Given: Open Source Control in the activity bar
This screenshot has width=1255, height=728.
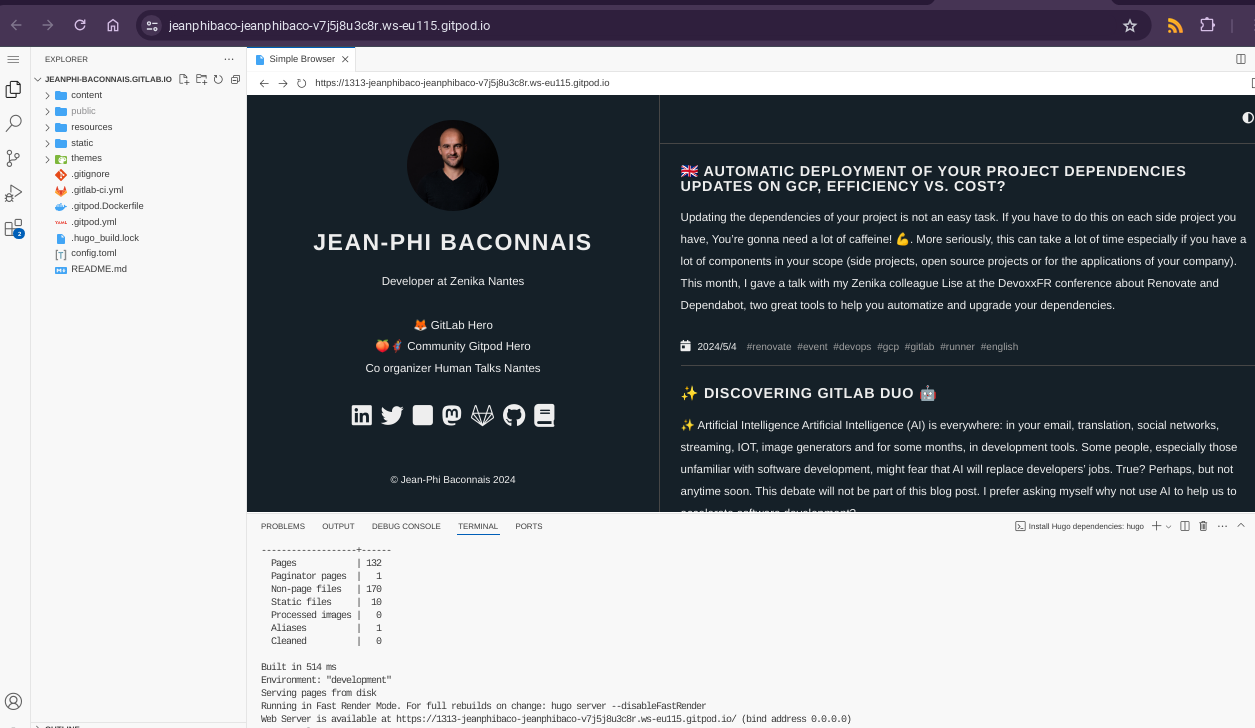Looking at the screenshot, I should pos(13,158).
